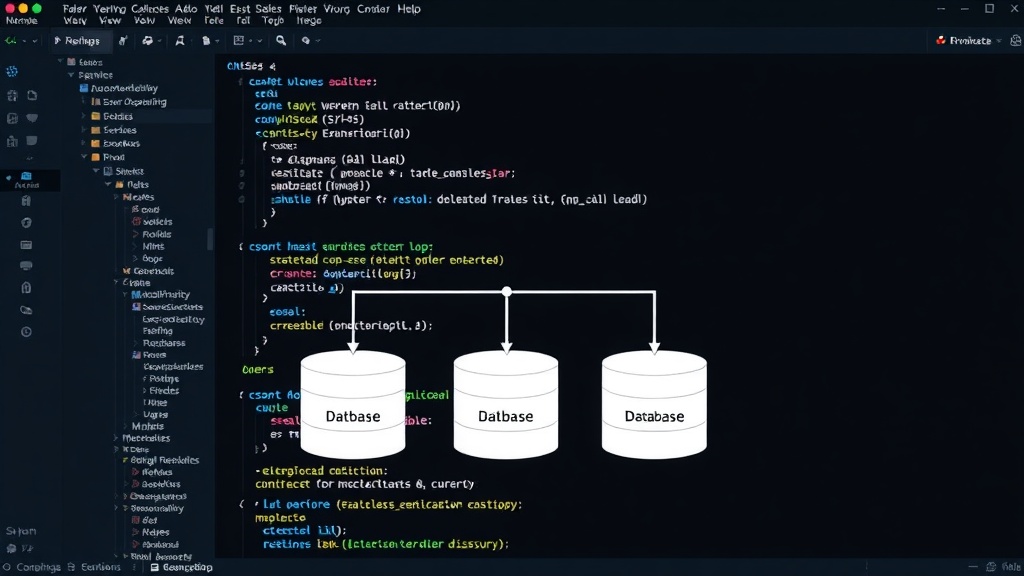Select the Rolkts item in the tree
The height and width of the screenshot is (576, 1024).
coord(157,234)
